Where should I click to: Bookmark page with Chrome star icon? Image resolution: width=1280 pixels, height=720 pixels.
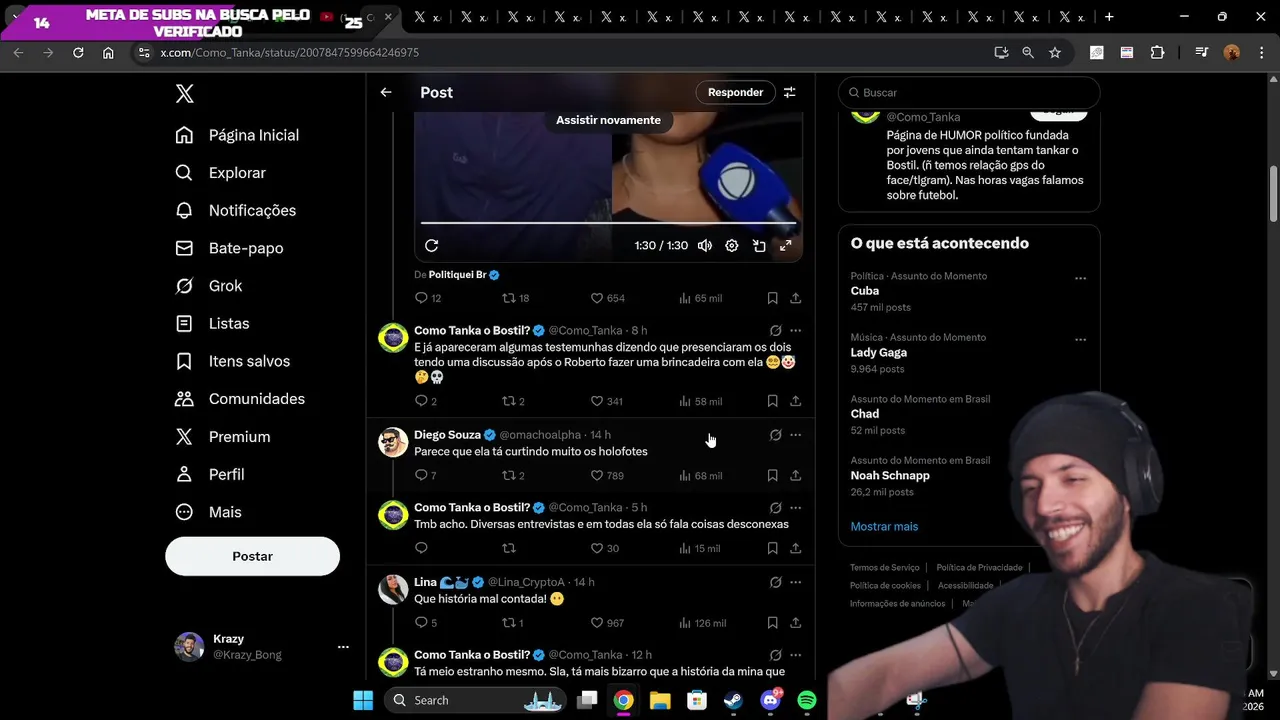[1055, 53]
